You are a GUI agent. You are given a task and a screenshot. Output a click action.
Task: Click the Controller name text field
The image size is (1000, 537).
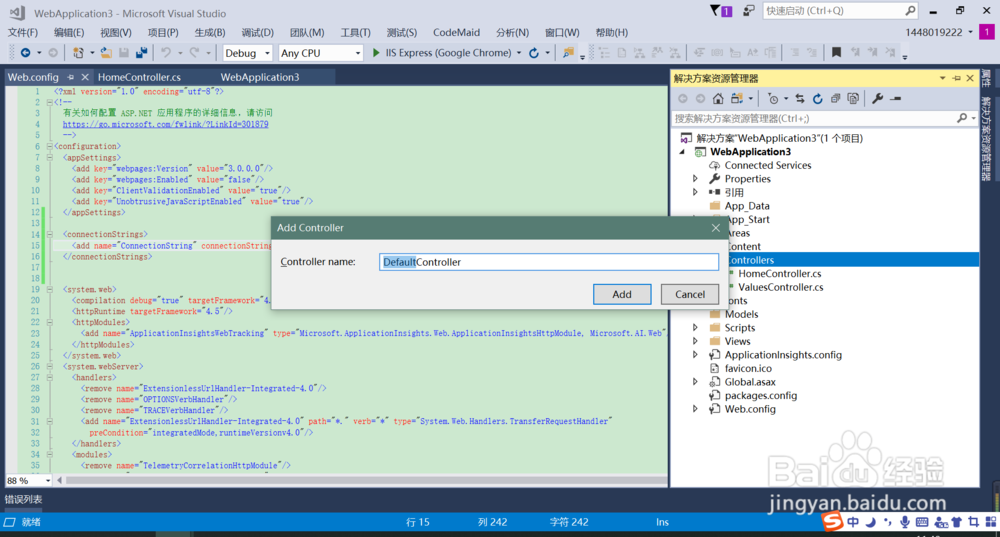click(x=548, y=261)
